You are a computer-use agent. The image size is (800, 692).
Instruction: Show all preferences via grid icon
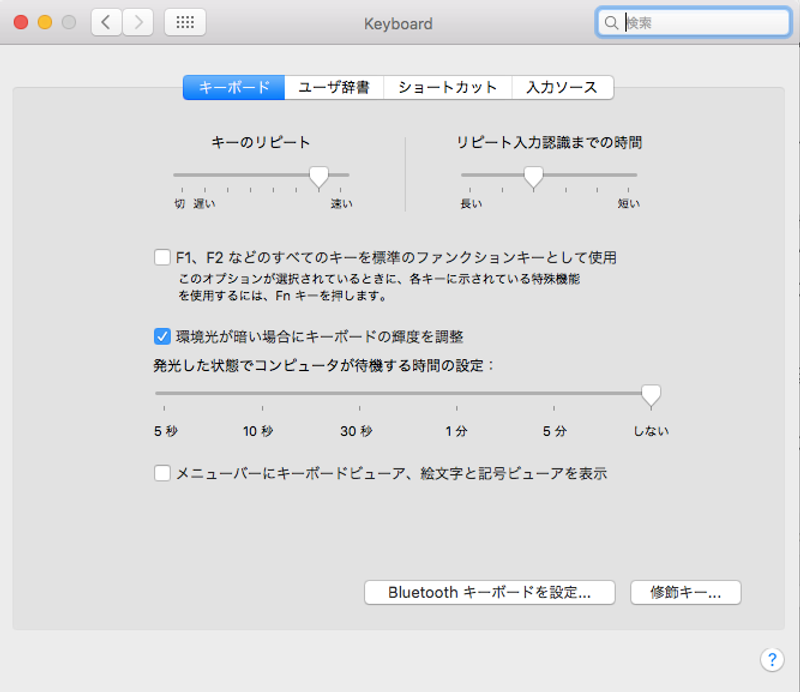click(x=185, y=22)
